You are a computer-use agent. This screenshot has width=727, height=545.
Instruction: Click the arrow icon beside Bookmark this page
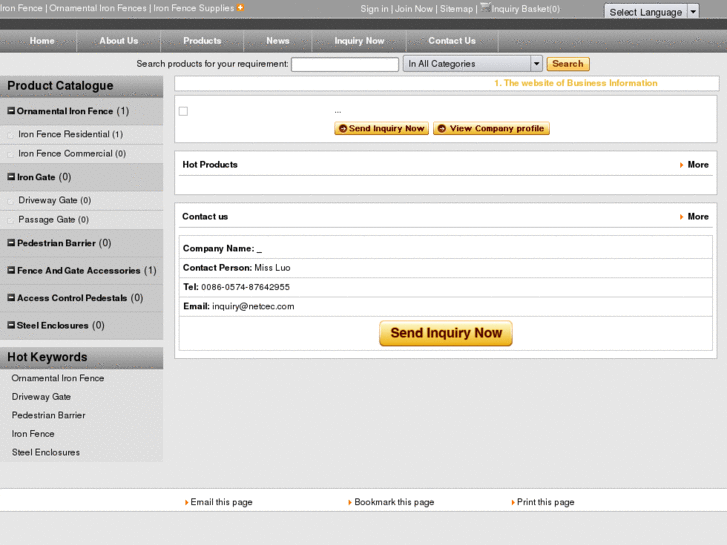click(350, 503)
